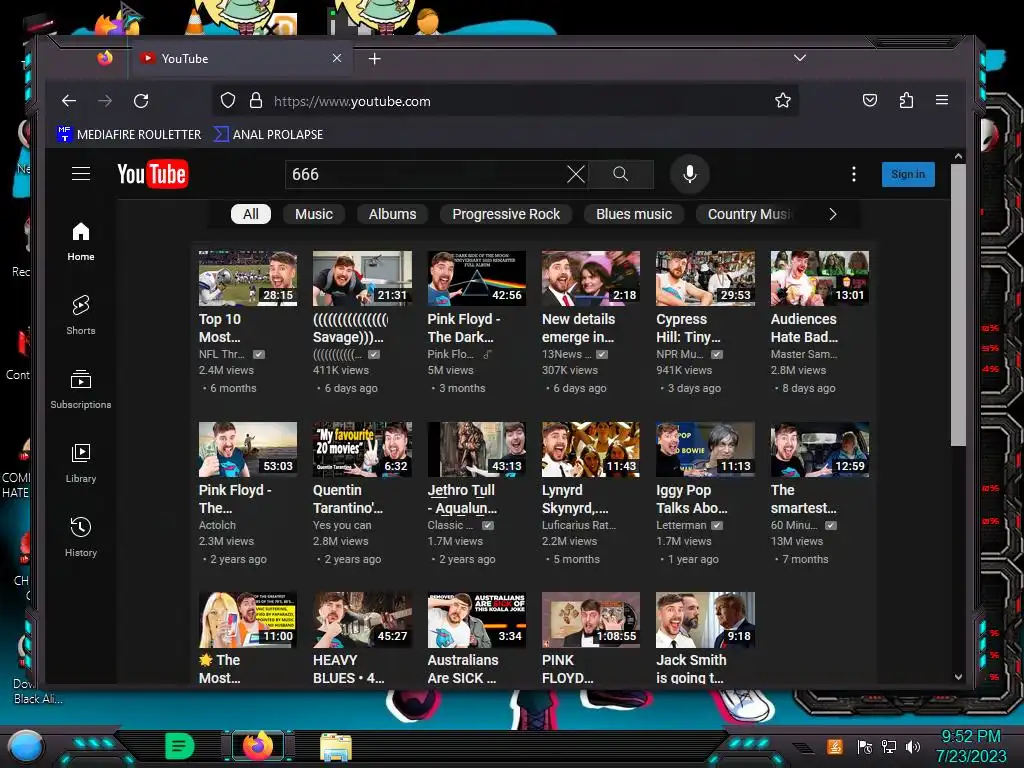This screenshot has width=1024, height=768.
Task: Open a new browser tab
Action: click(374, 59)
